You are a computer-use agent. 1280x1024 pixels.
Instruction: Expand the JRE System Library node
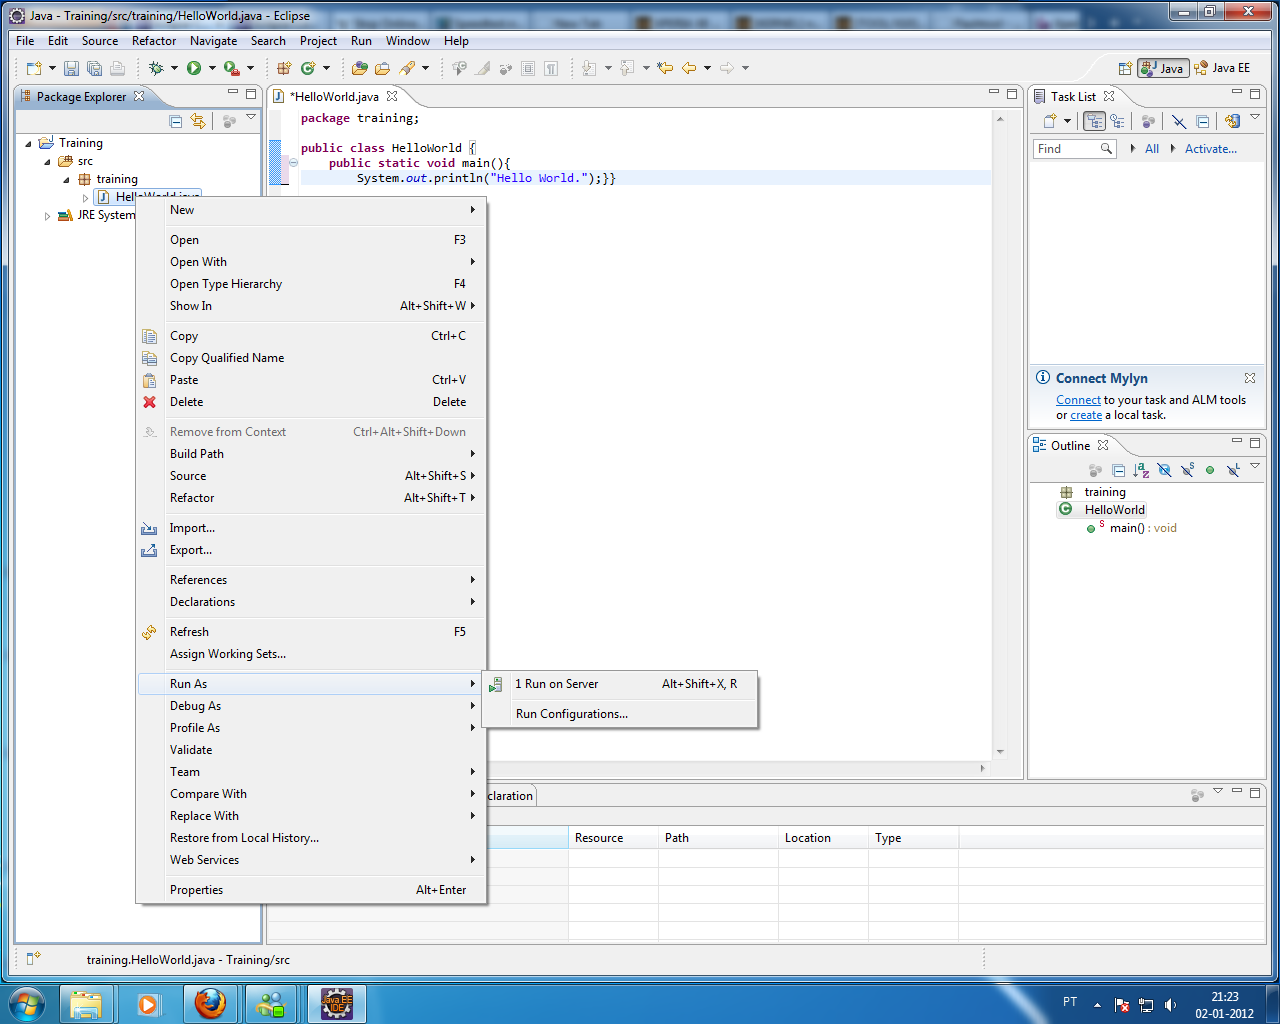click(47, 216)
